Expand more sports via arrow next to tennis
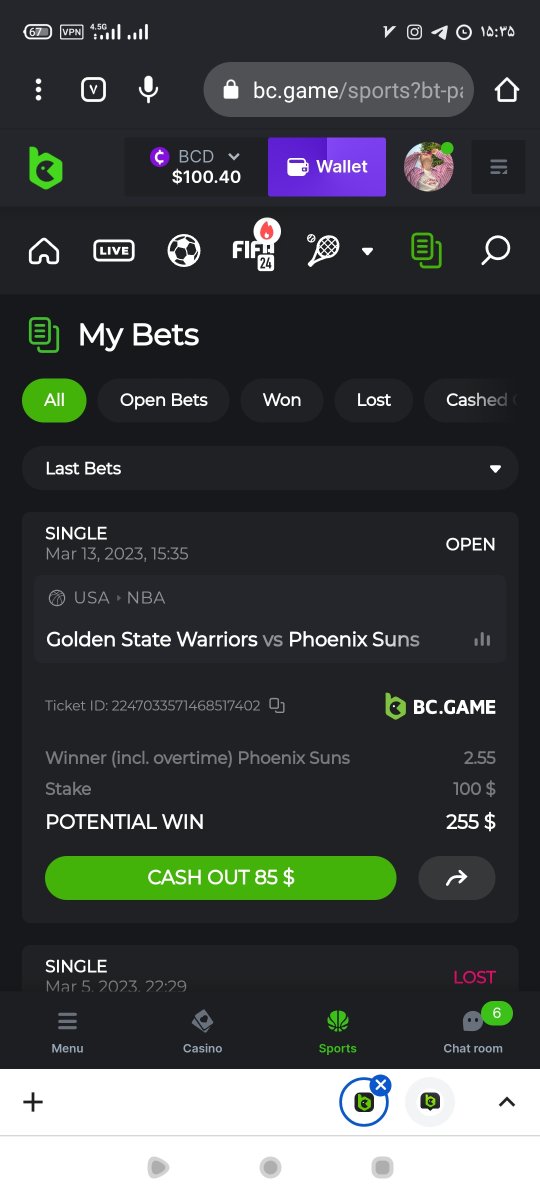Image resolution: width=540 pixels, height=1200 pixels. click(x=367, y=251)
